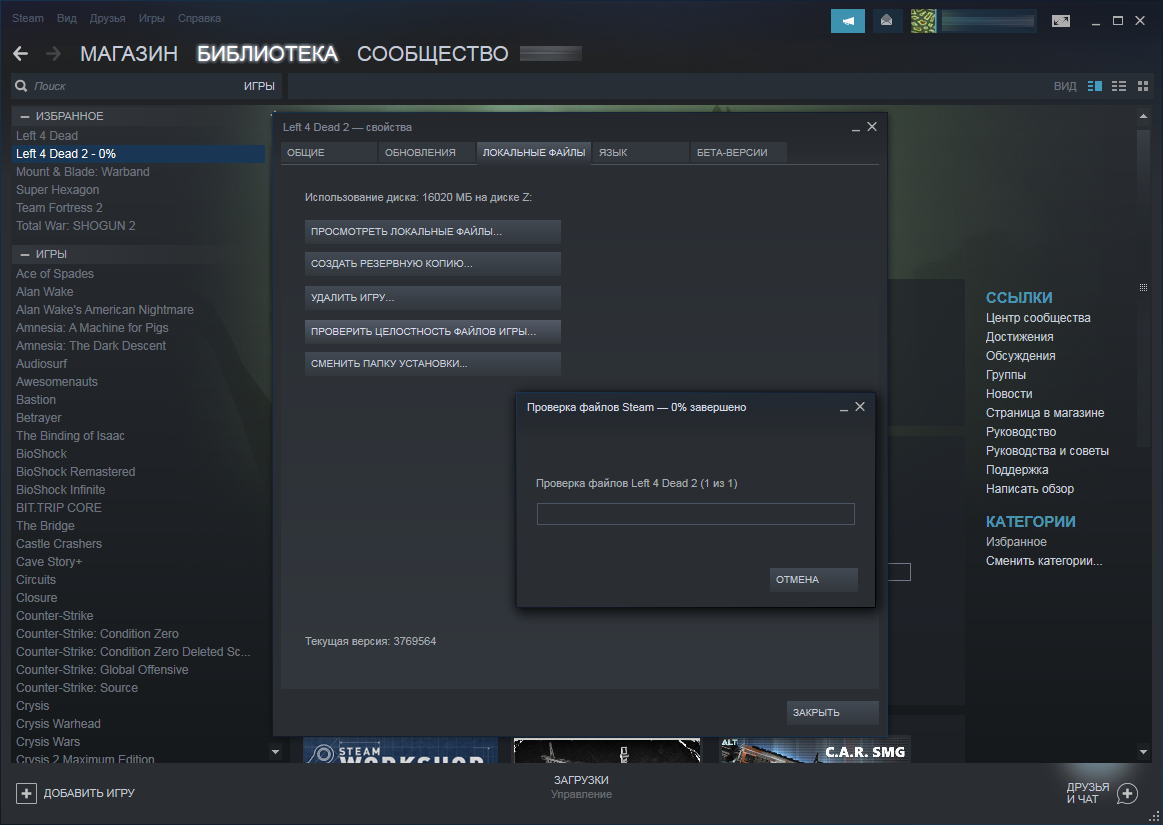The width and height of the screenshot is (1163, 825).
Task: Select Total War: SHOGUN 2
Action: (x=76, y=226)
